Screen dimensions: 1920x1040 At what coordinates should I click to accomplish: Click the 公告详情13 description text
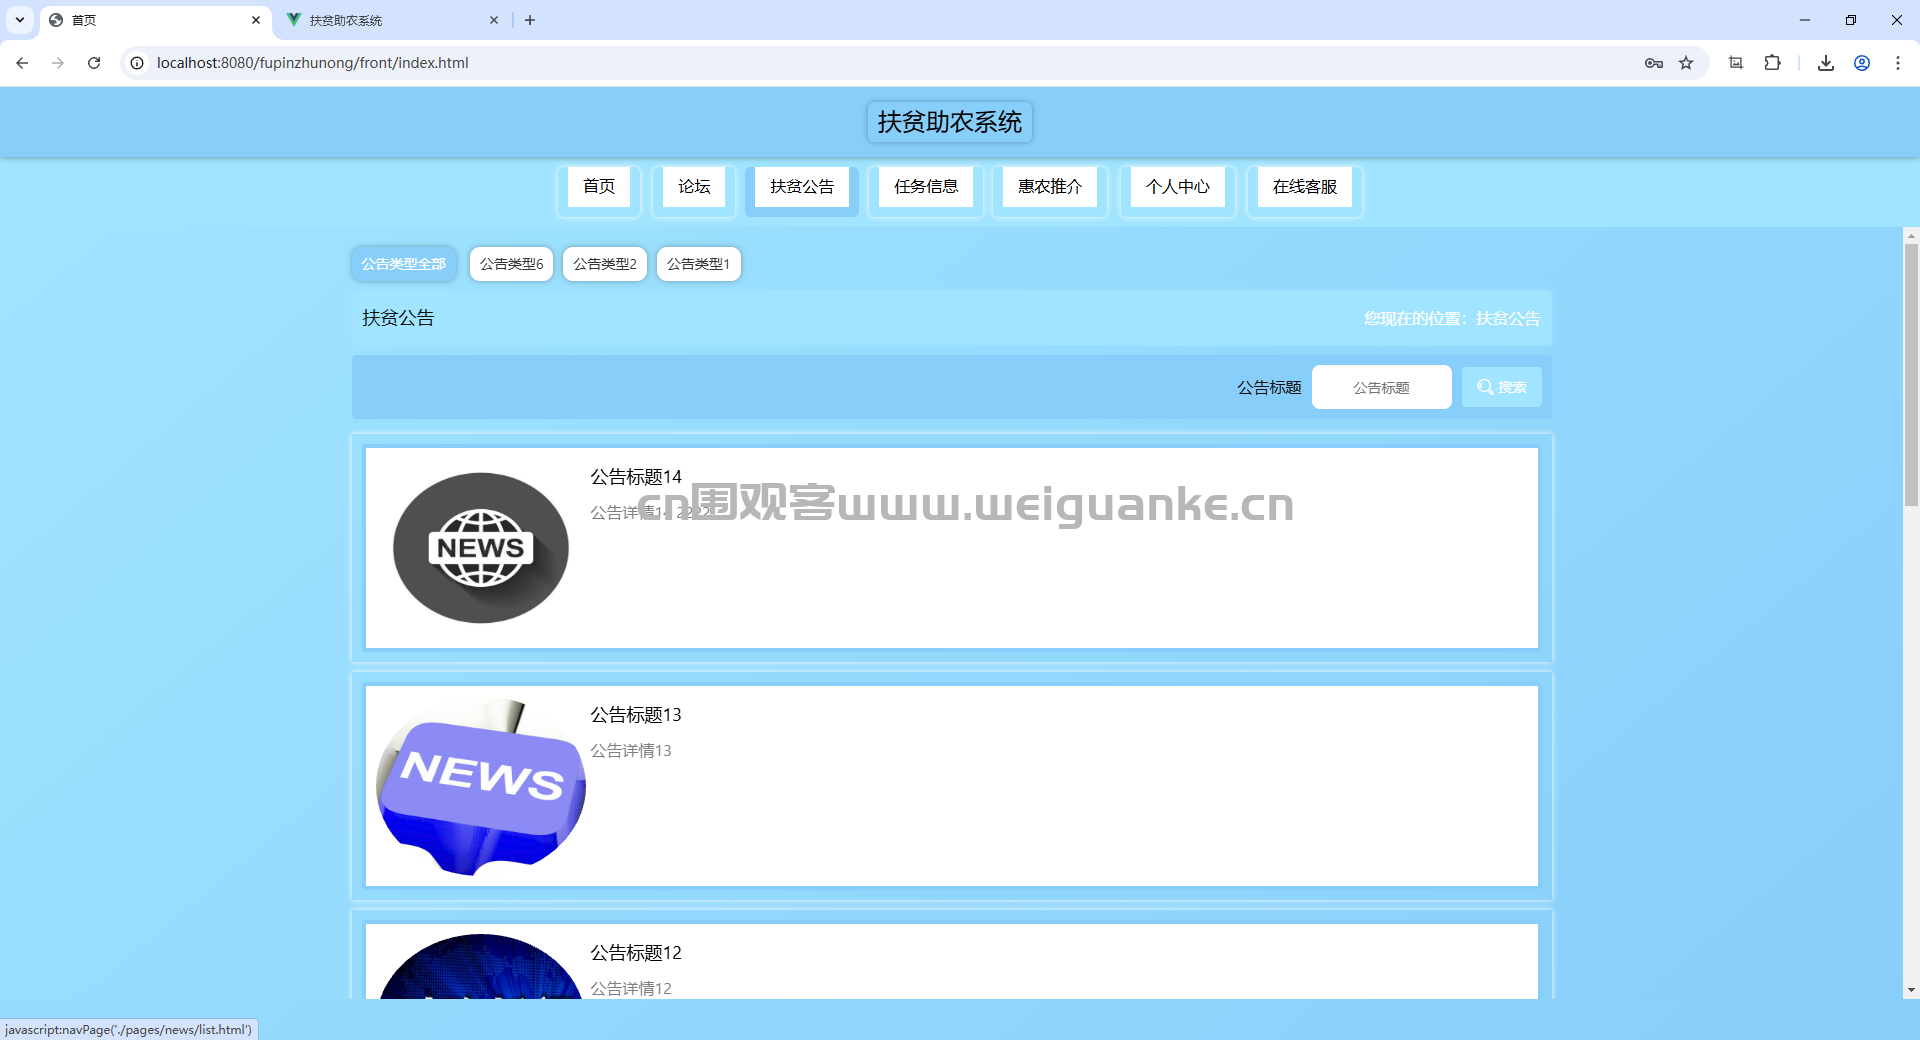[631, 750]
